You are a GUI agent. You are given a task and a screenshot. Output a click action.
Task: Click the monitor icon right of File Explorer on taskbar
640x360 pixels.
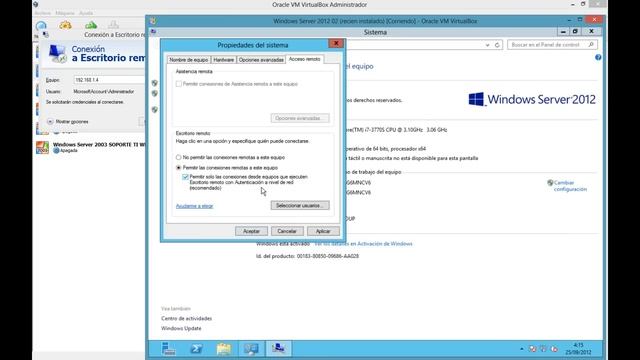click(x=251, y=349)
